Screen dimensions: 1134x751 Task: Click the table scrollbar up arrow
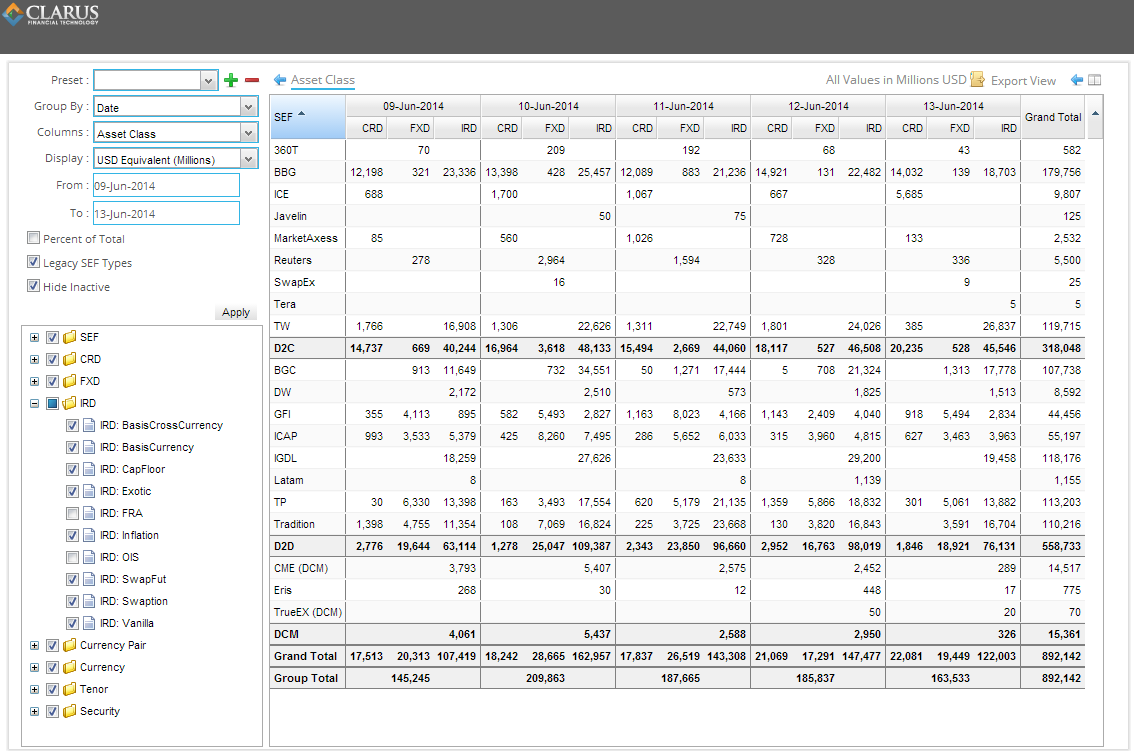1095,114
